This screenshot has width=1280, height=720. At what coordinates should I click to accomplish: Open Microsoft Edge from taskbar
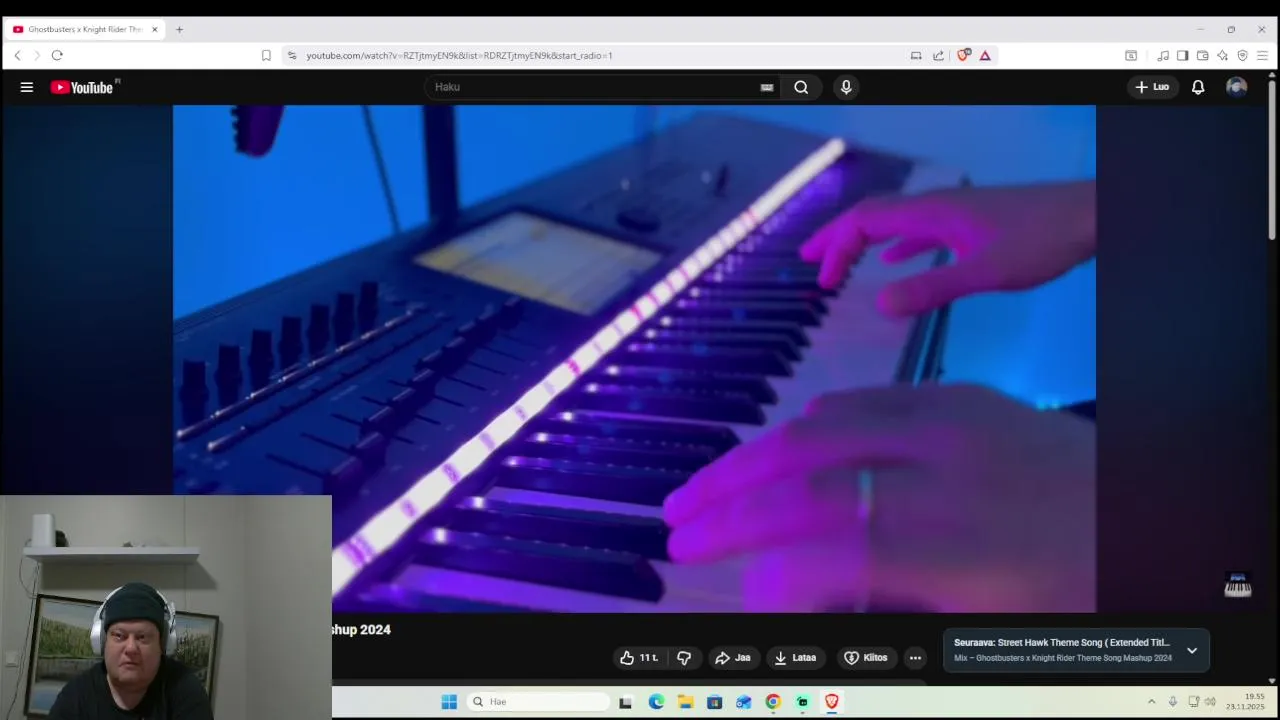coord(656,702)
